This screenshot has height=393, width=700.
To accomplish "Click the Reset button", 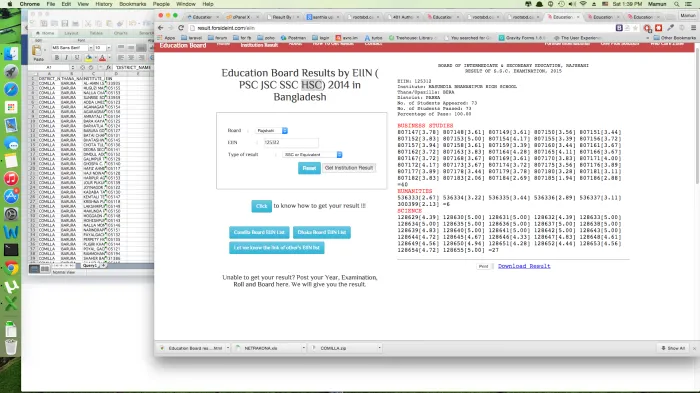I will pos(309,168).
